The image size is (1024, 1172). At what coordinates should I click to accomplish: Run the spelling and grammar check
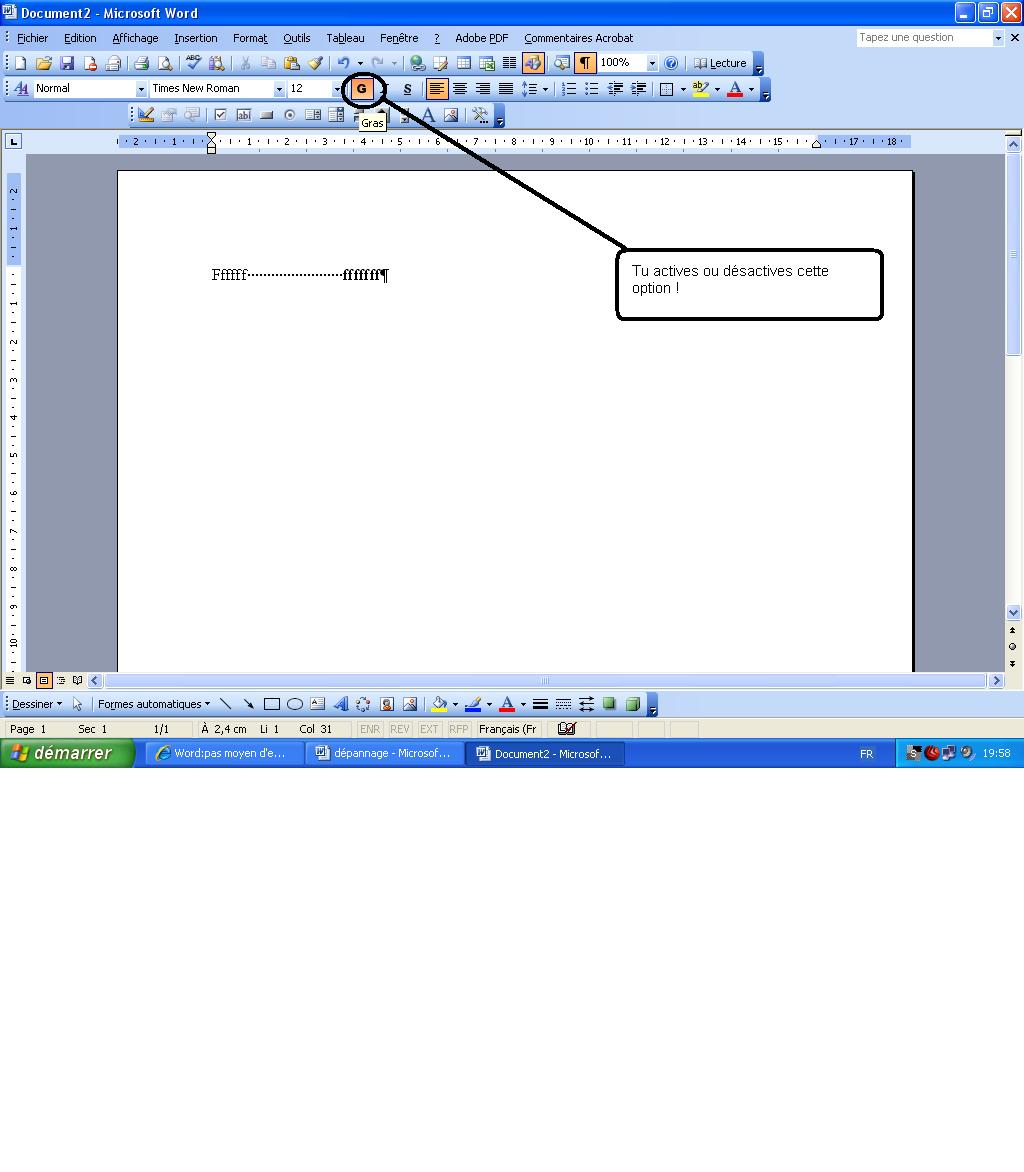(194, 63)
